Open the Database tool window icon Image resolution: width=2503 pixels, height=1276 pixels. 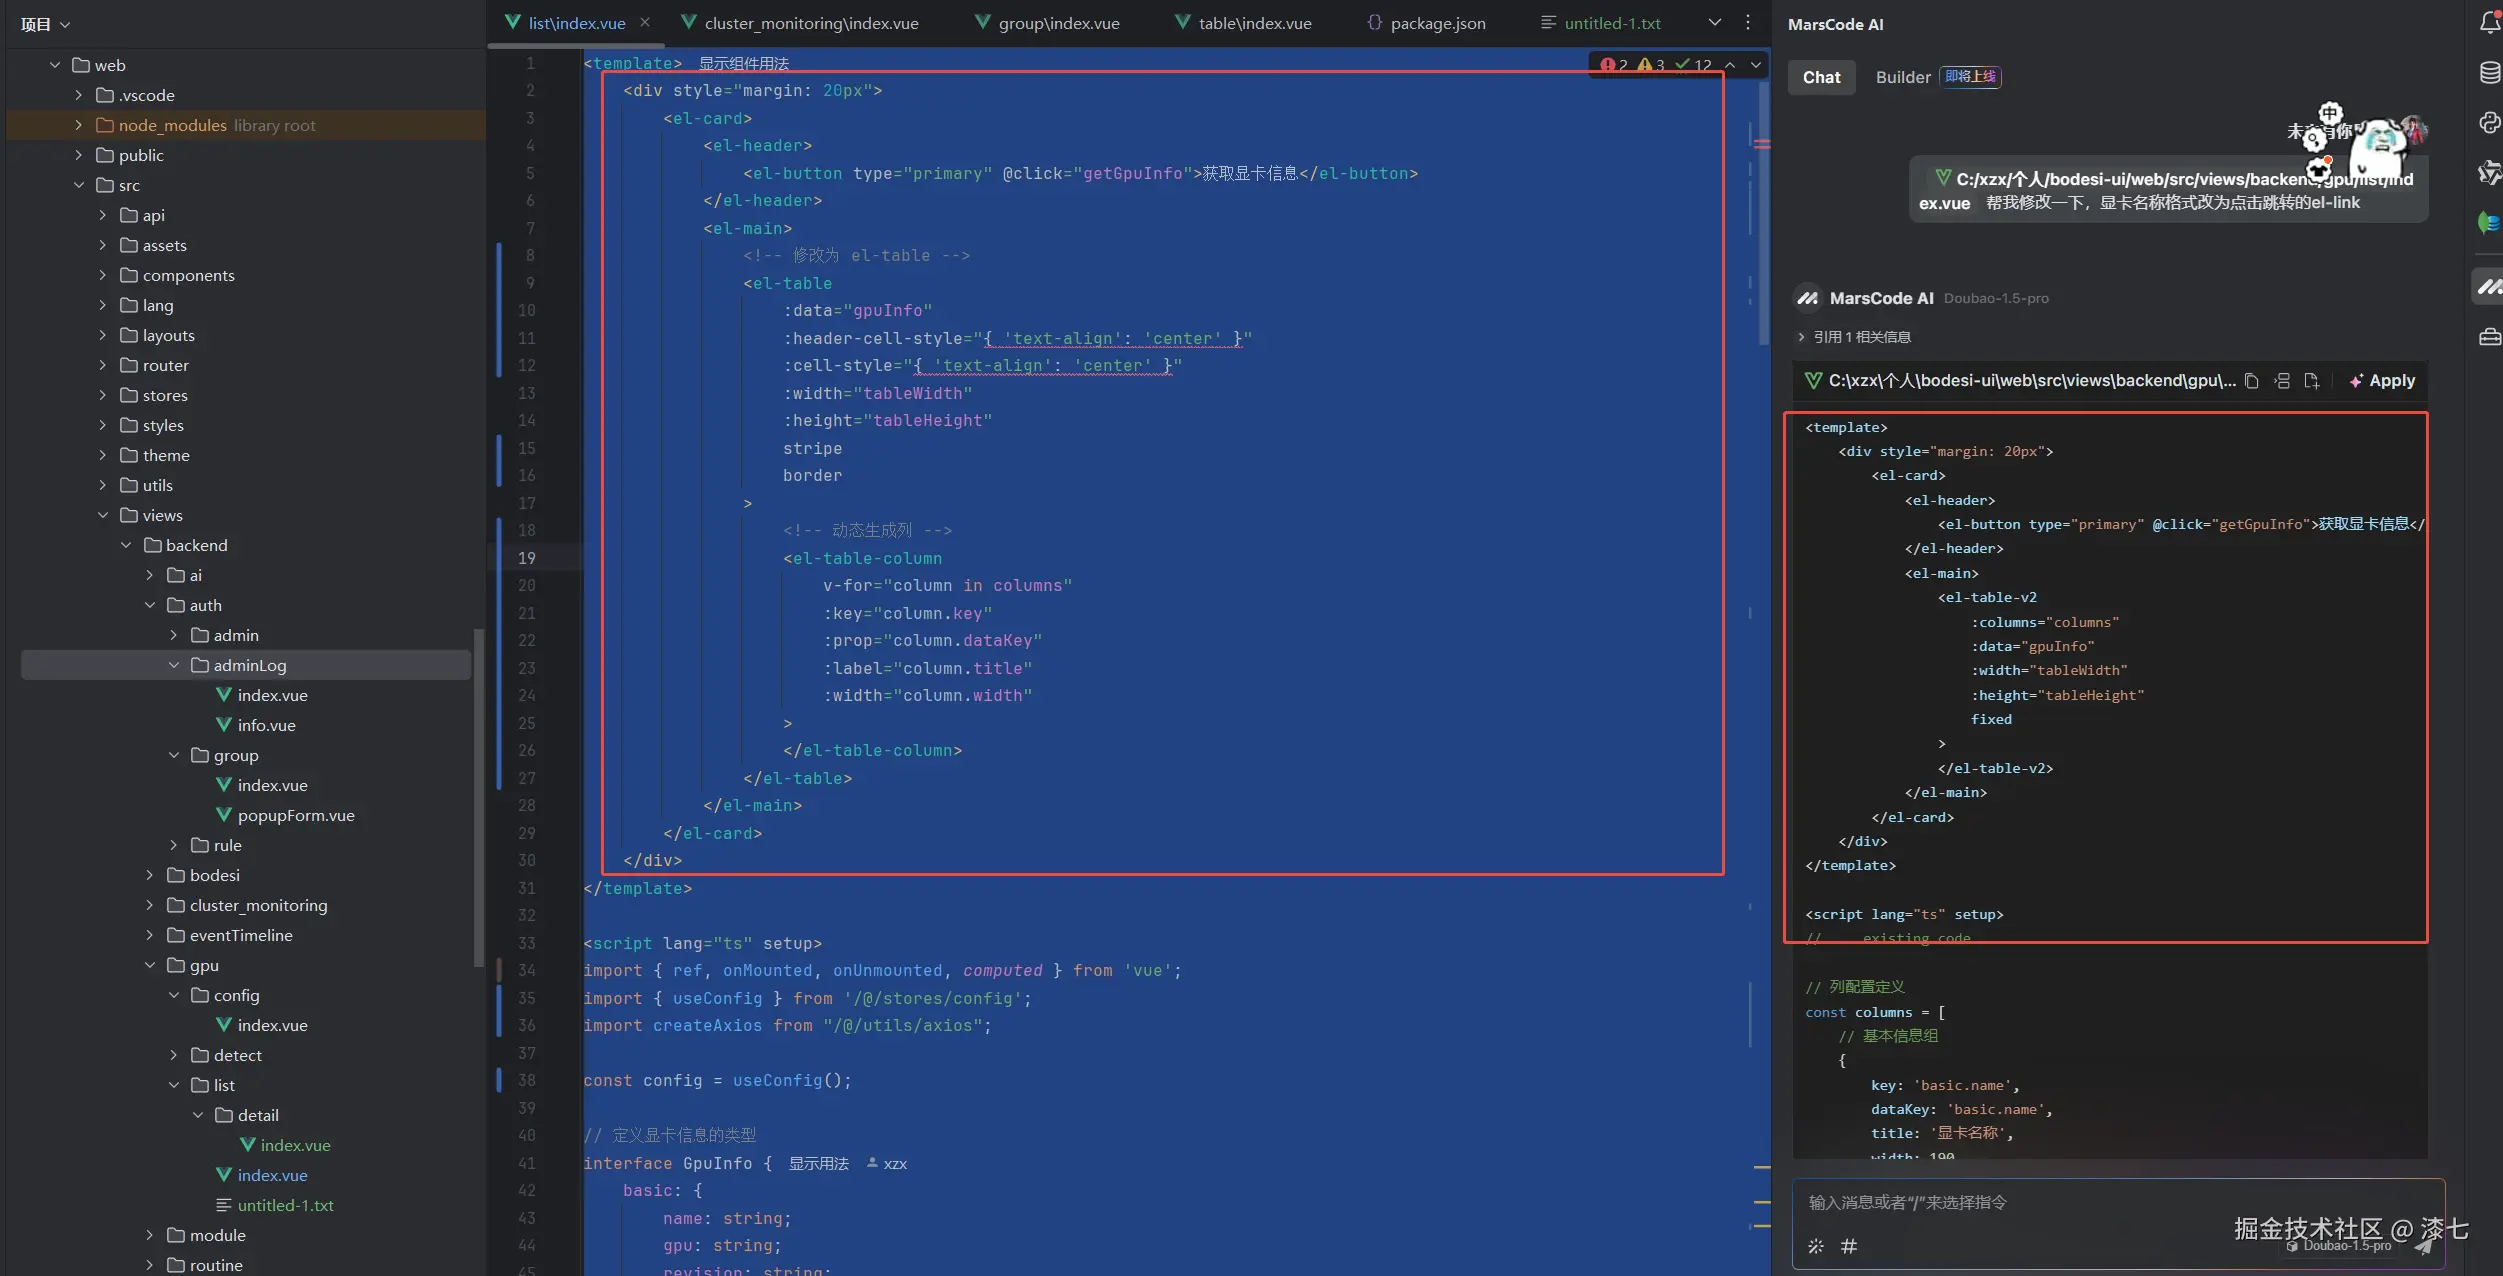coord(2490,72)
